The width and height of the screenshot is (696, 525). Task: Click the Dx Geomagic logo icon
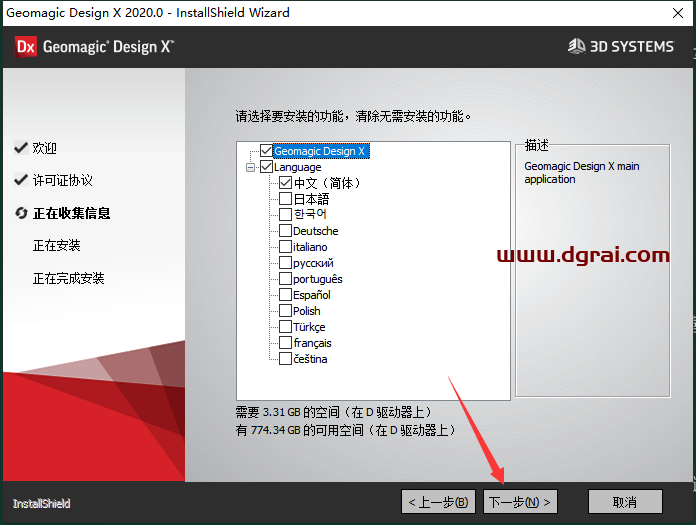point(26,47)
